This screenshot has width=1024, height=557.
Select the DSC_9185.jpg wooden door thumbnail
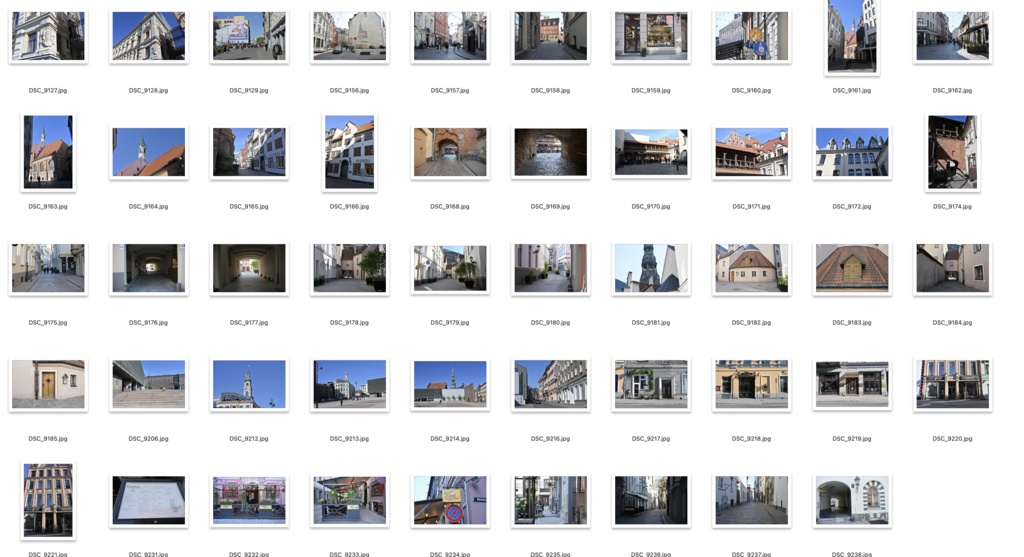[48, 385]
